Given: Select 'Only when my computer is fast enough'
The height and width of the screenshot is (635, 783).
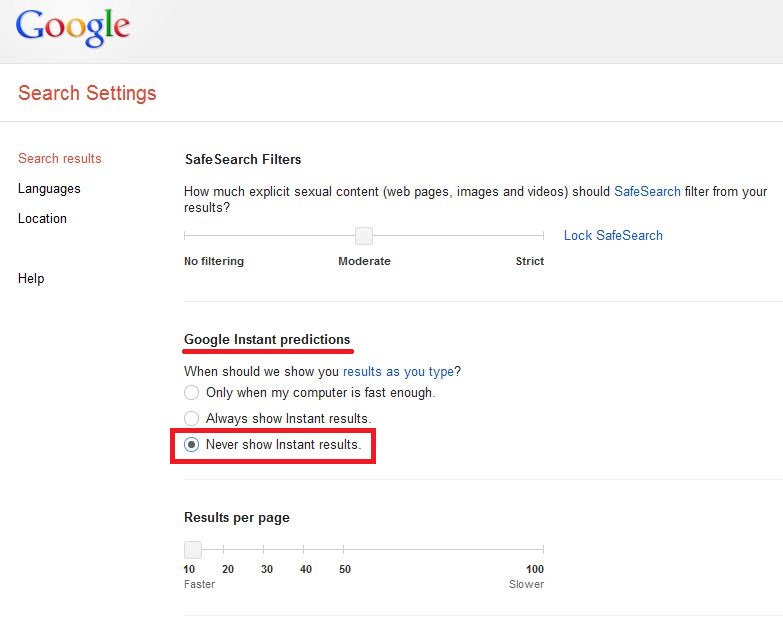Looking at the screenshot, I should coord(191,392).
